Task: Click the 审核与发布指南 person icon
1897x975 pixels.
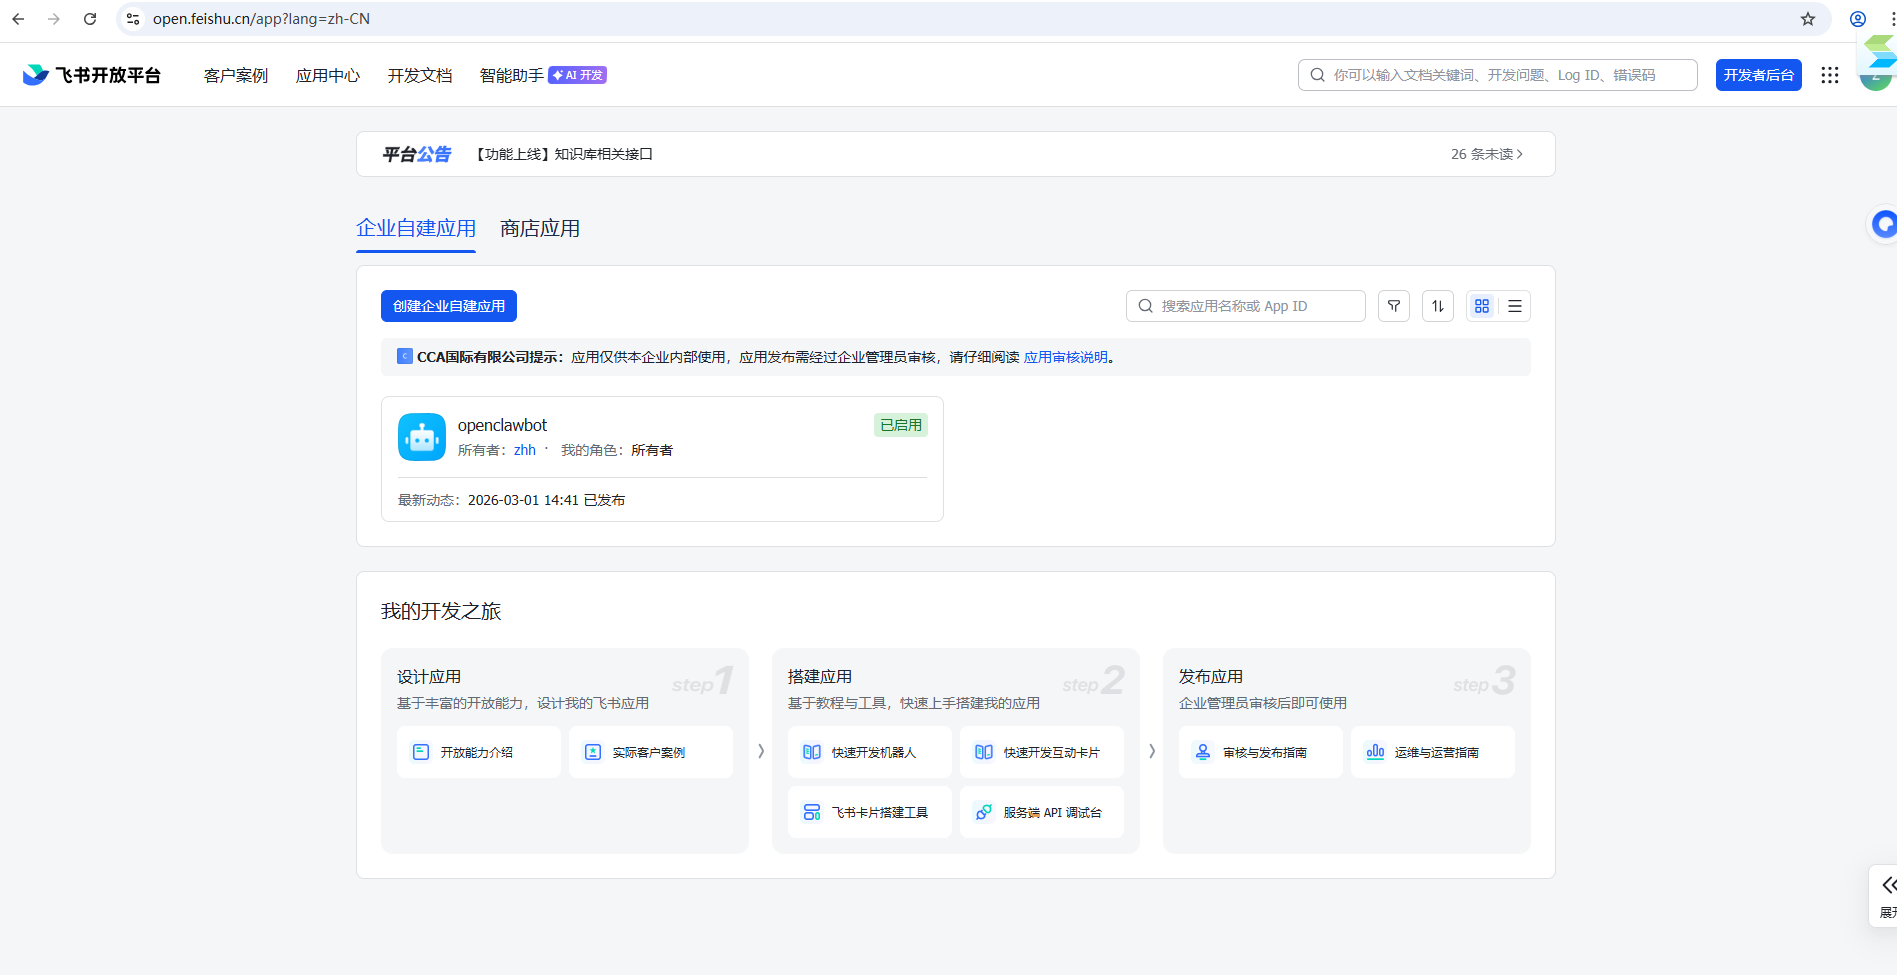Action: (1203, 752)
